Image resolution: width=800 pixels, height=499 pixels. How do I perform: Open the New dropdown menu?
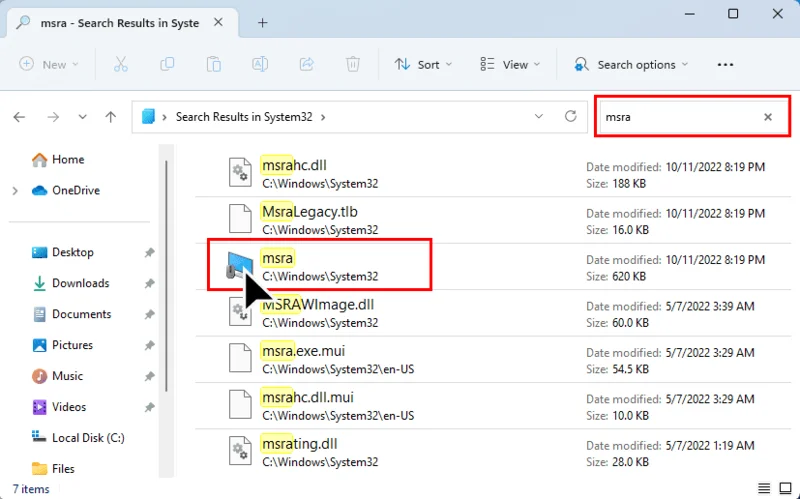48,64
